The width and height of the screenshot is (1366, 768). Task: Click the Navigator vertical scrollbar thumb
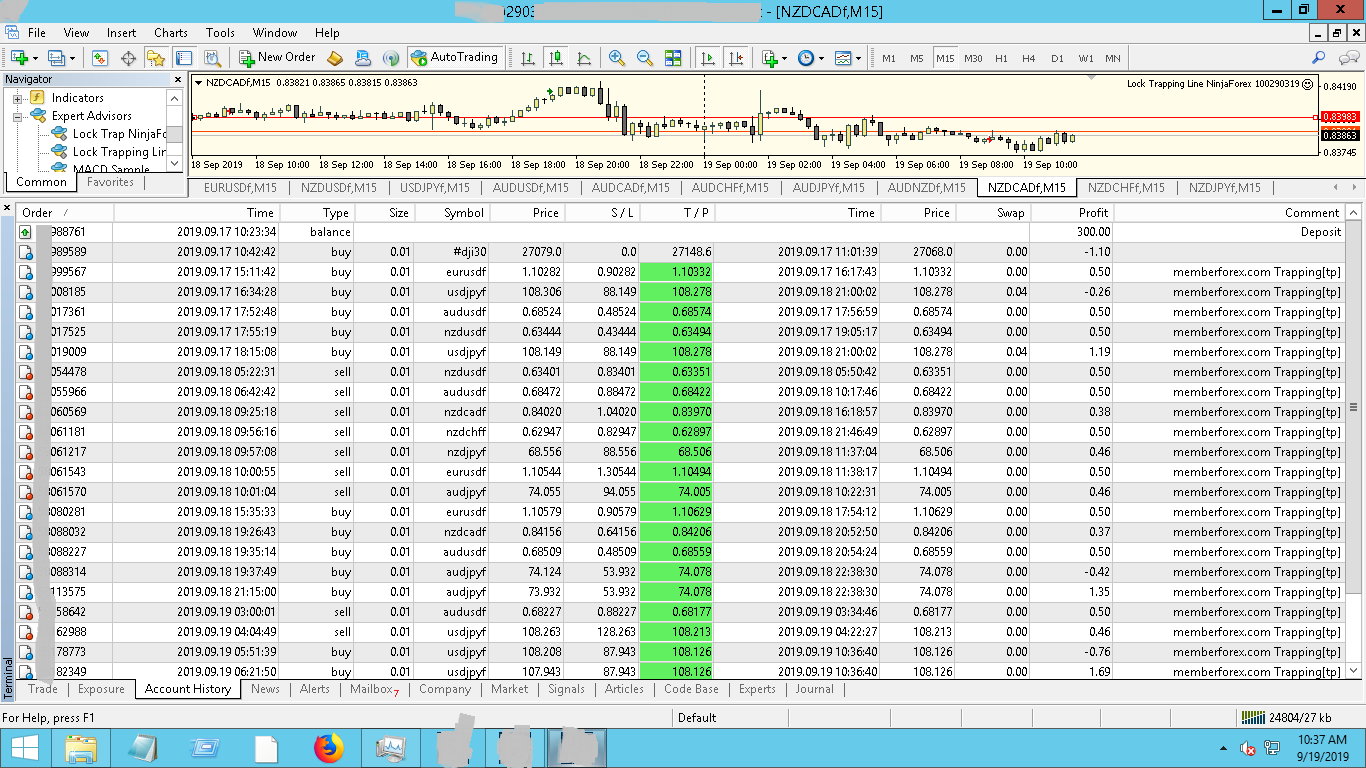click(x=175, y=134)
